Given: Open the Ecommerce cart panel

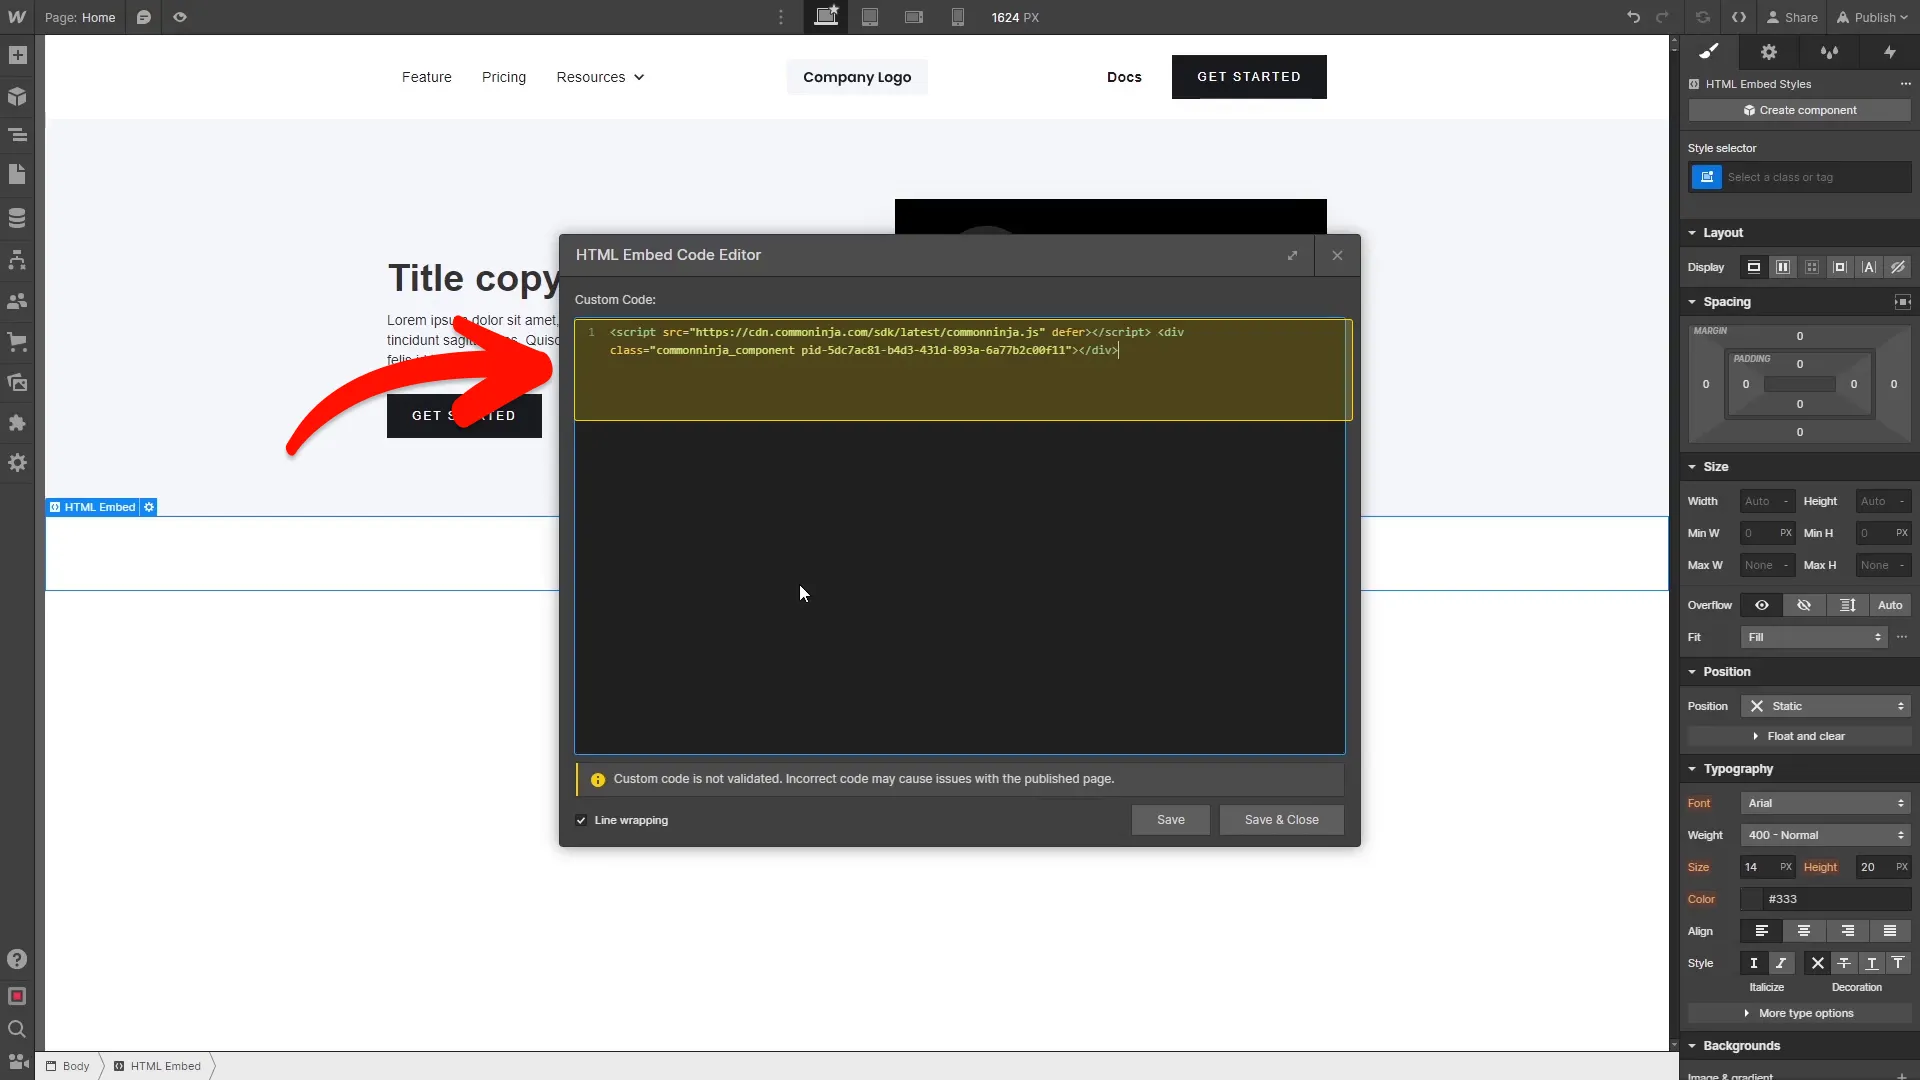Looking at the screenshot, I should pos(17,342).
